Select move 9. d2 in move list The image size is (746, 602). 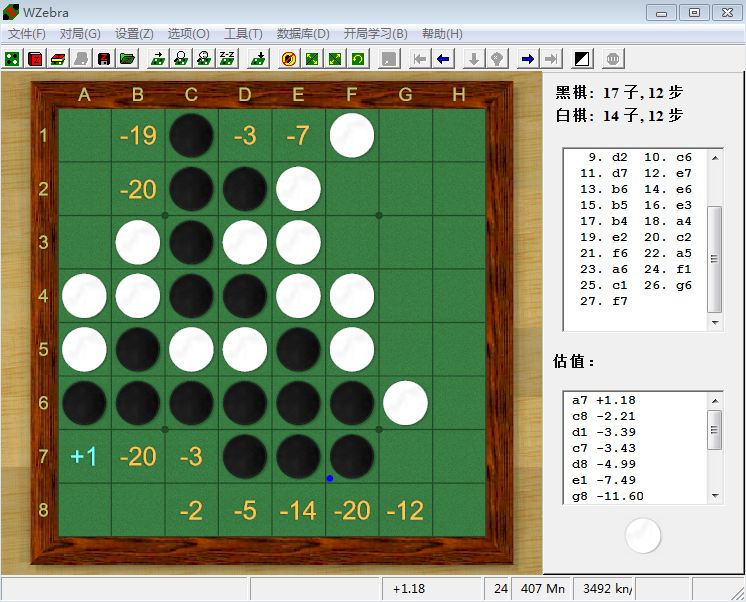(x=608, y=157)
